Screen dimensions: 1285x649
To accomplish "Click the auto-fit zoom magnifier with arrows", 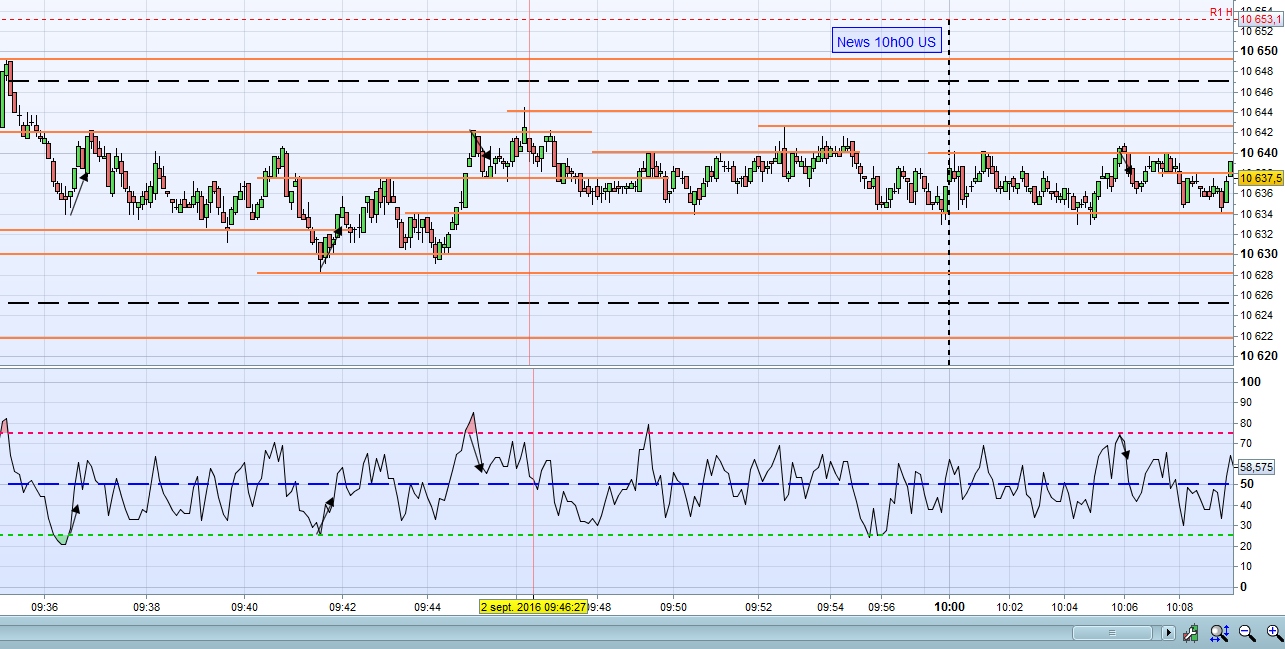I will coord(1219,632).
